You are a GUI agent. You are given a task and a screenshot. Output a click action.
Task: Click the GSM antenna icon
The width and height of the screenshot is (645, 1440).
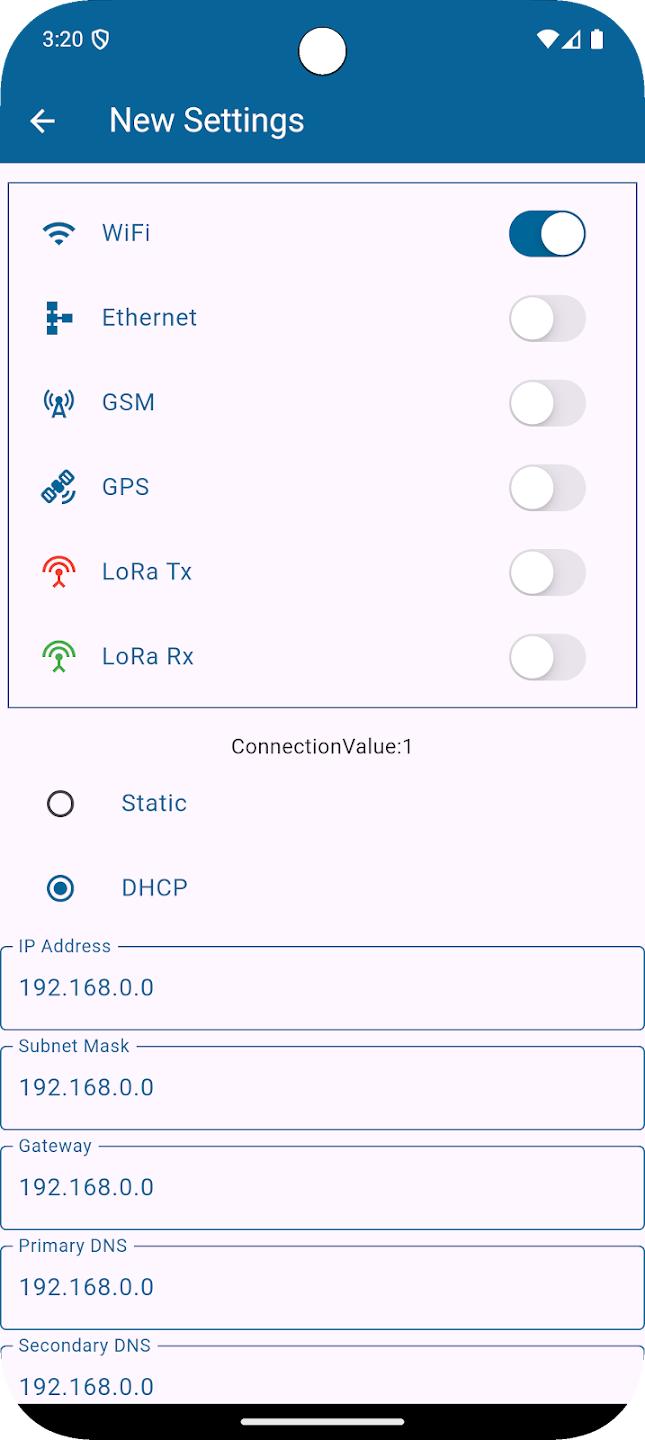59,402
